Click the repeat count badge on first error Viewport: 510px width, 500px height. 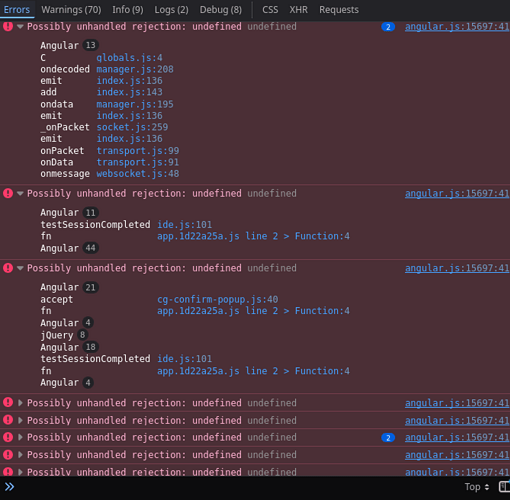point(388,27)
